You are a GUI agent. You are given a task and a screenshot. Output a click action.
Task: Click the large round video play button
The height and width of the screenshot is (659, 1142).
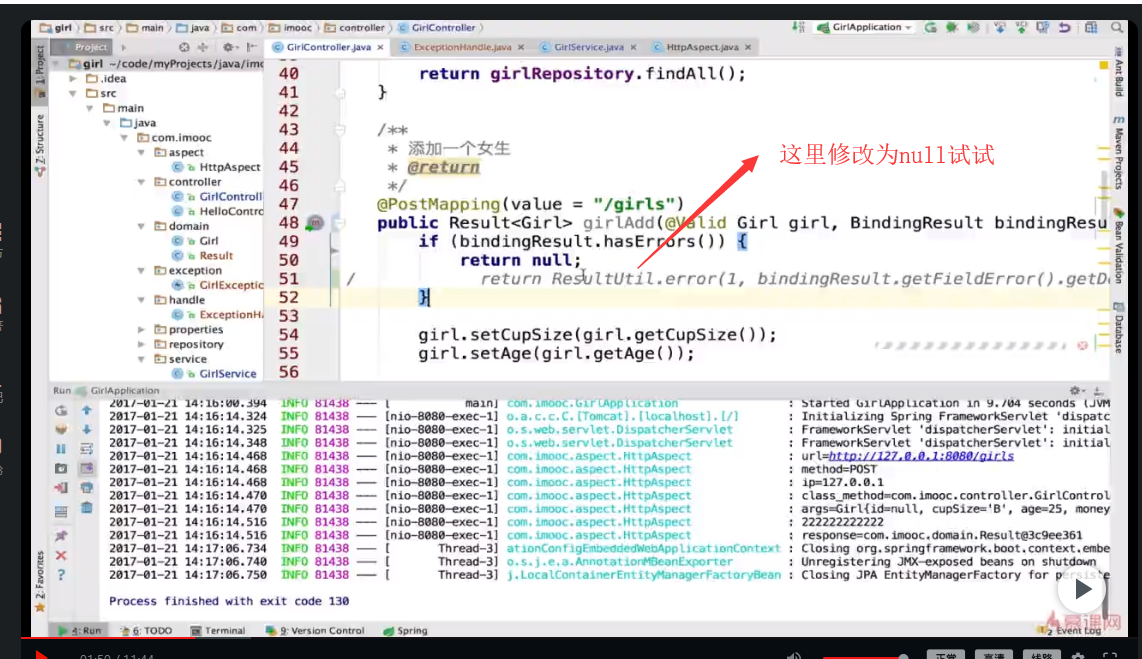(1082, 589)
